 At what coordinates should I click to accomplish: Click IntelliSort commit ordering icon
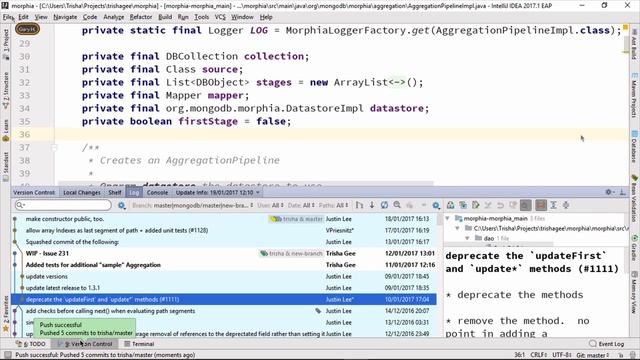coord(360,205)
